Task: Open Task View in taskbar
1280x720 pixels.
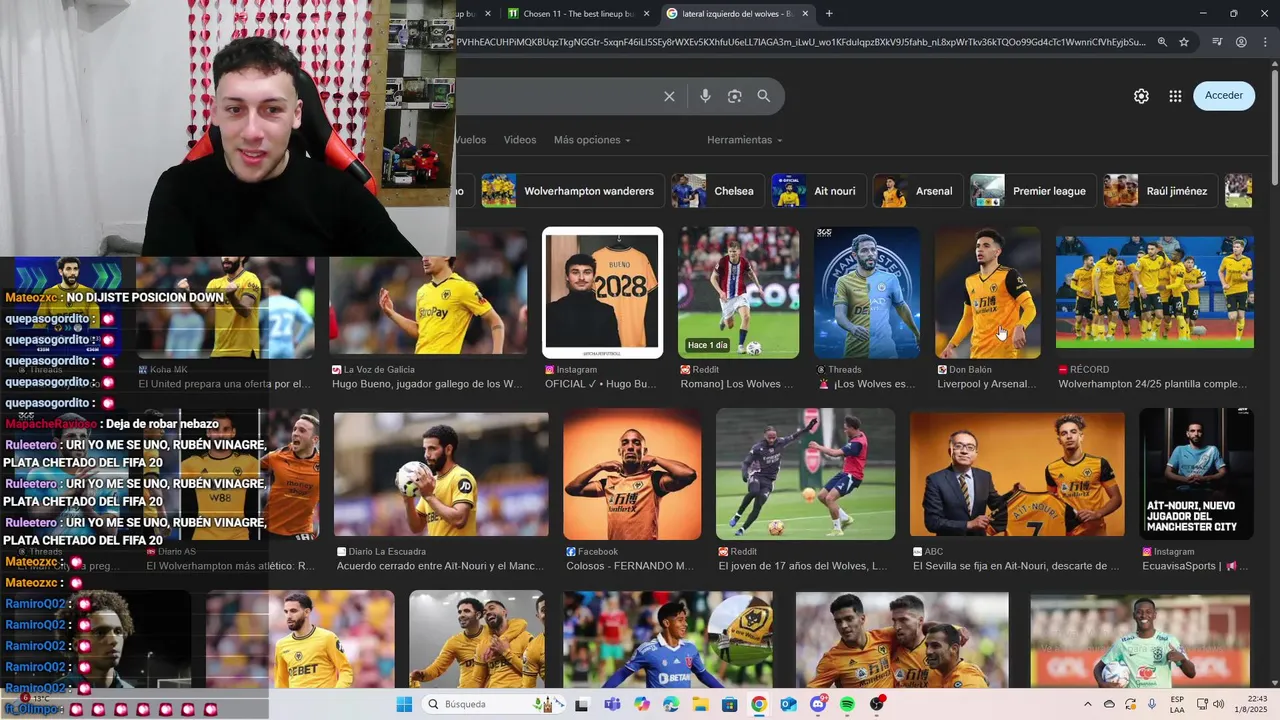Action: pyautogui.click(x=582, y=704)
